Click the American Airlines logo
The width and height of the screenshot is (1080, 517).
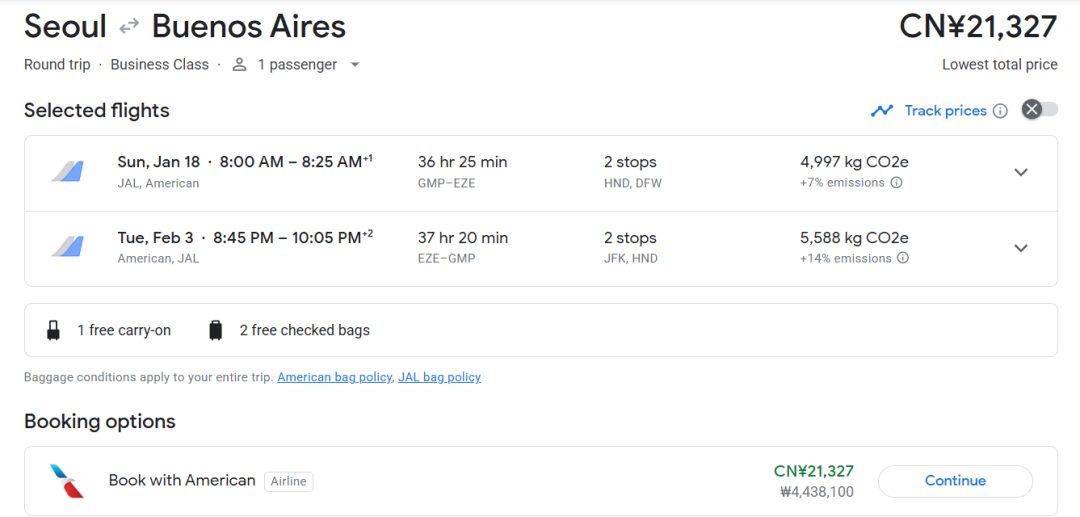click(67, 481)
